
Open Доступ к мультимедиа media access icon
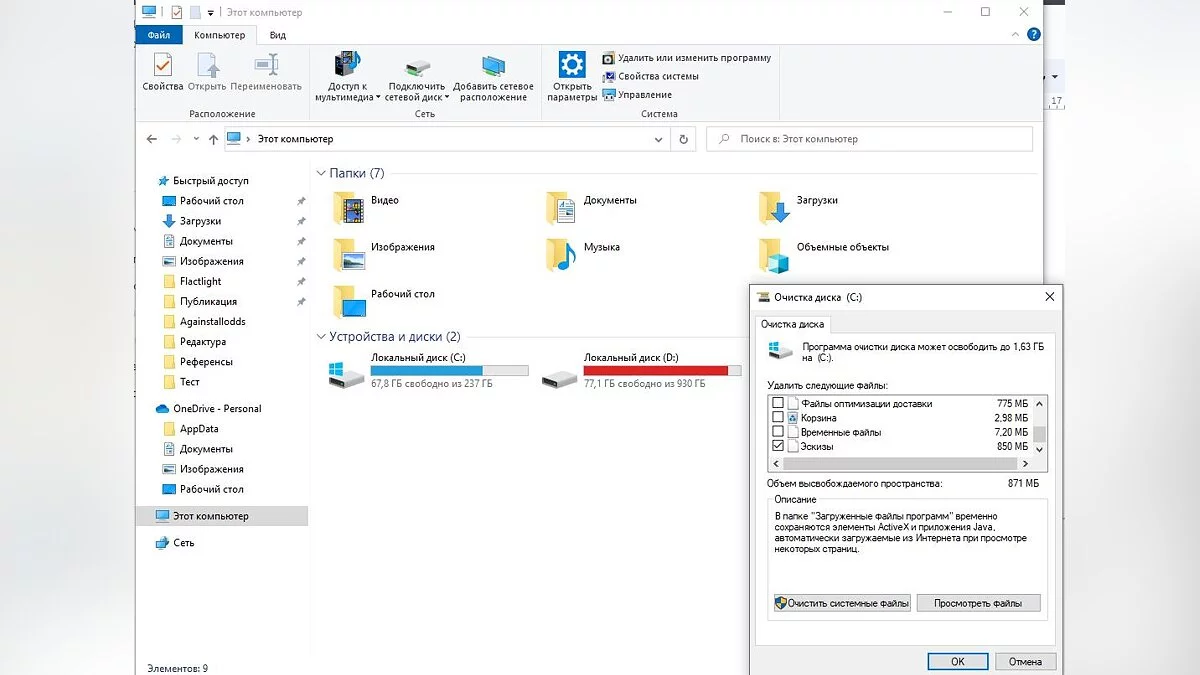tap(347, 66)
